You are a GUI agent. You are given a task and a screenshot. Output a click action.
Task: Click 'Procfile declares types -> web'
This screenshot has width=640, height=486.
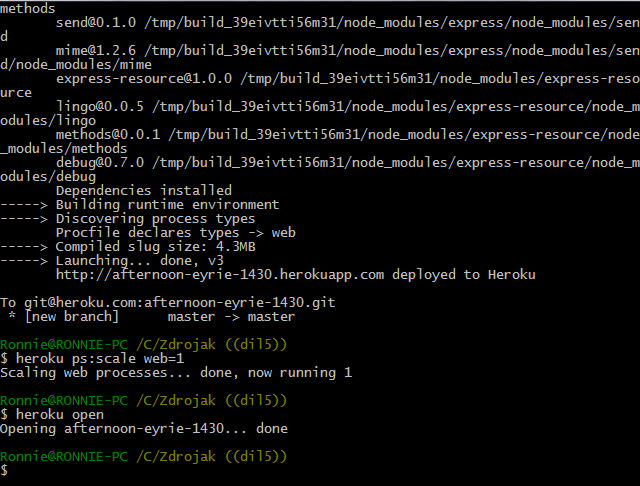click(x=175, y=233)
